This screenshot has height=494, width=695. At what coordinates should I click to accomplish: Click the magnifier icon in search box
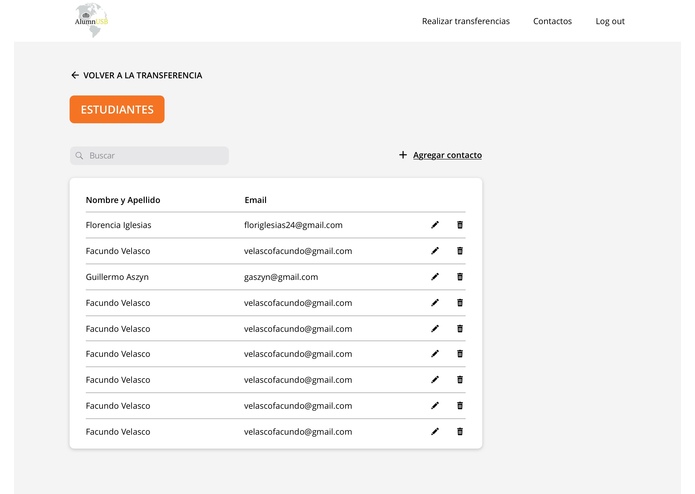tap(79, 156)
